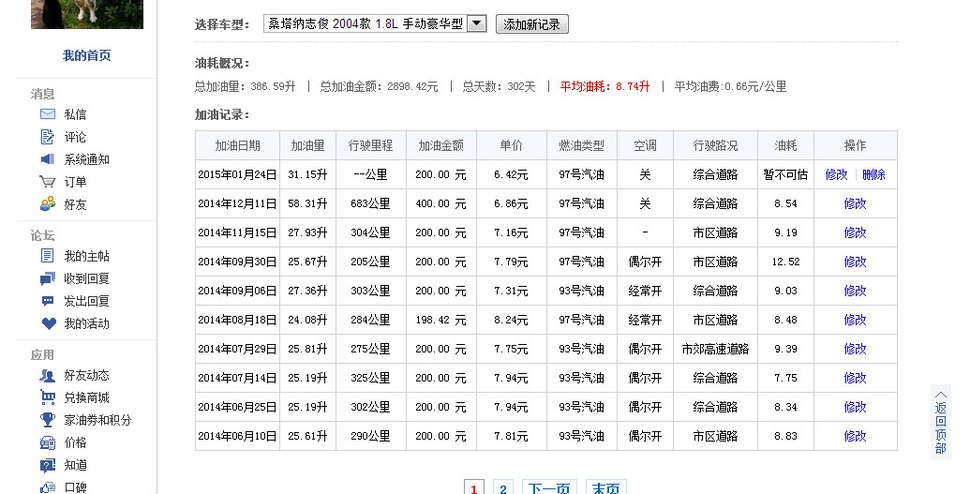Click the 订单 shopping cart icon
Image resolution: width=970 pixels, height=494 pixels.
pyautogui.click(x=47, y=182)
